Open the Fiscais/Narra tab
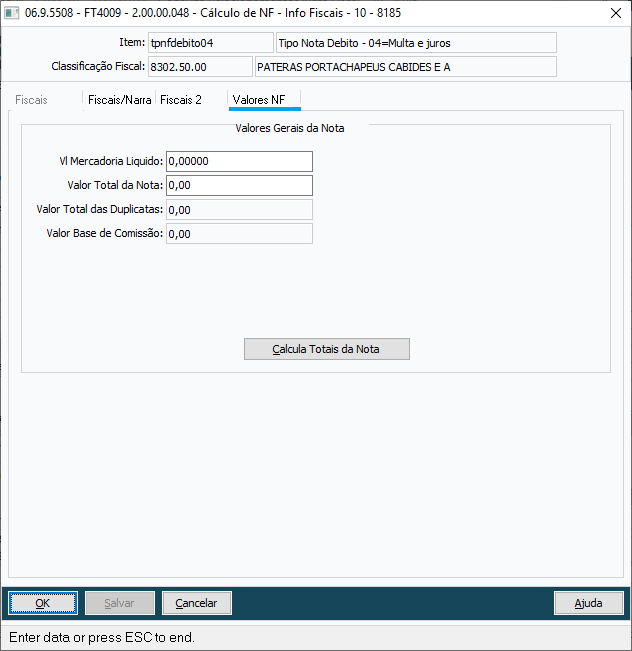This screenshot has height=651, width=632. (x=120, y=100)
